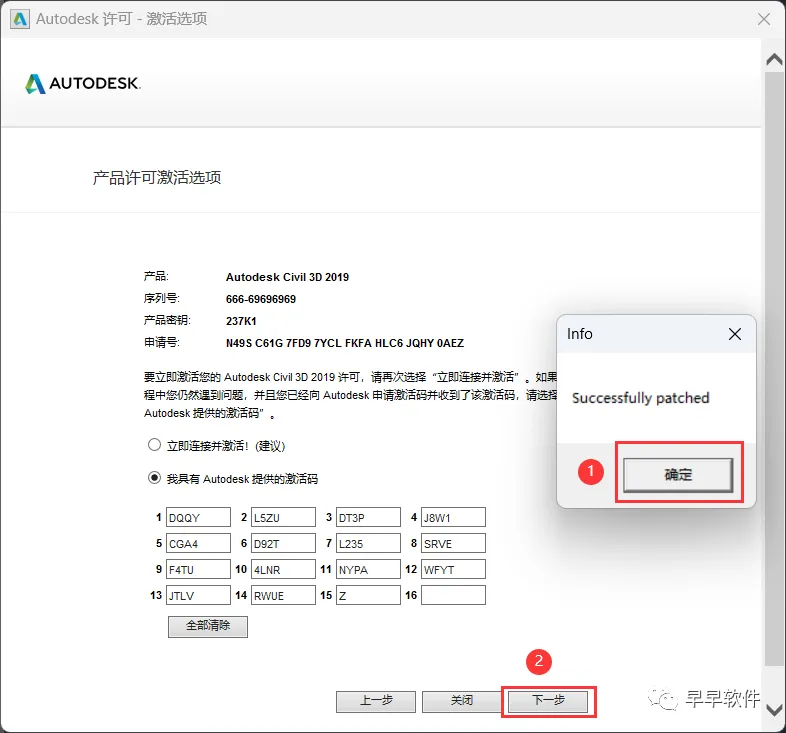Click the 产品许可激活选项 heading
This screenshot has height=733, width=786.
tap(157, 177)
